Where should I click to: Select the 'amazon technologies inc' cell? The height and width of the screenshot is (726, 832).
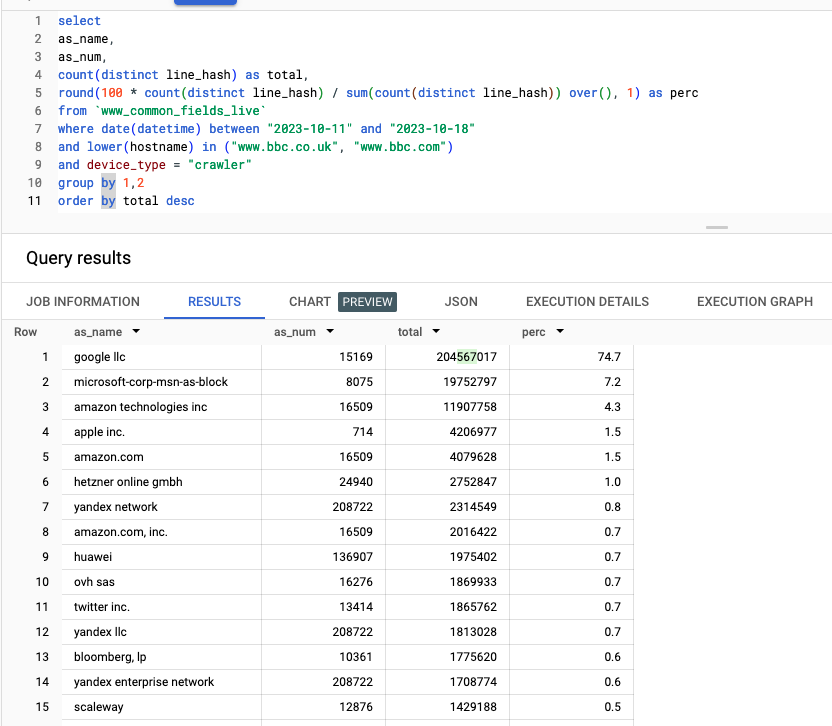(x=161, y=407)
